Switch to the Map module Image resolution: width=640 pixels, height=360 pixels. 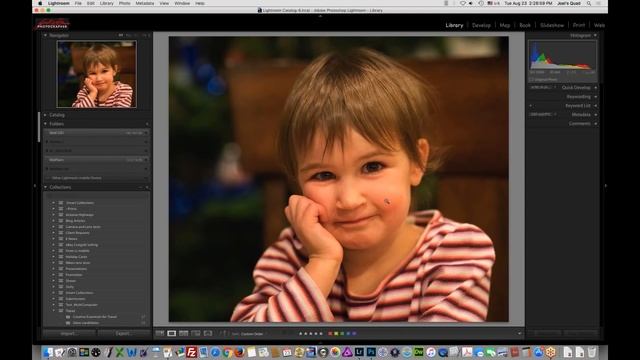[x=505, y=25]
